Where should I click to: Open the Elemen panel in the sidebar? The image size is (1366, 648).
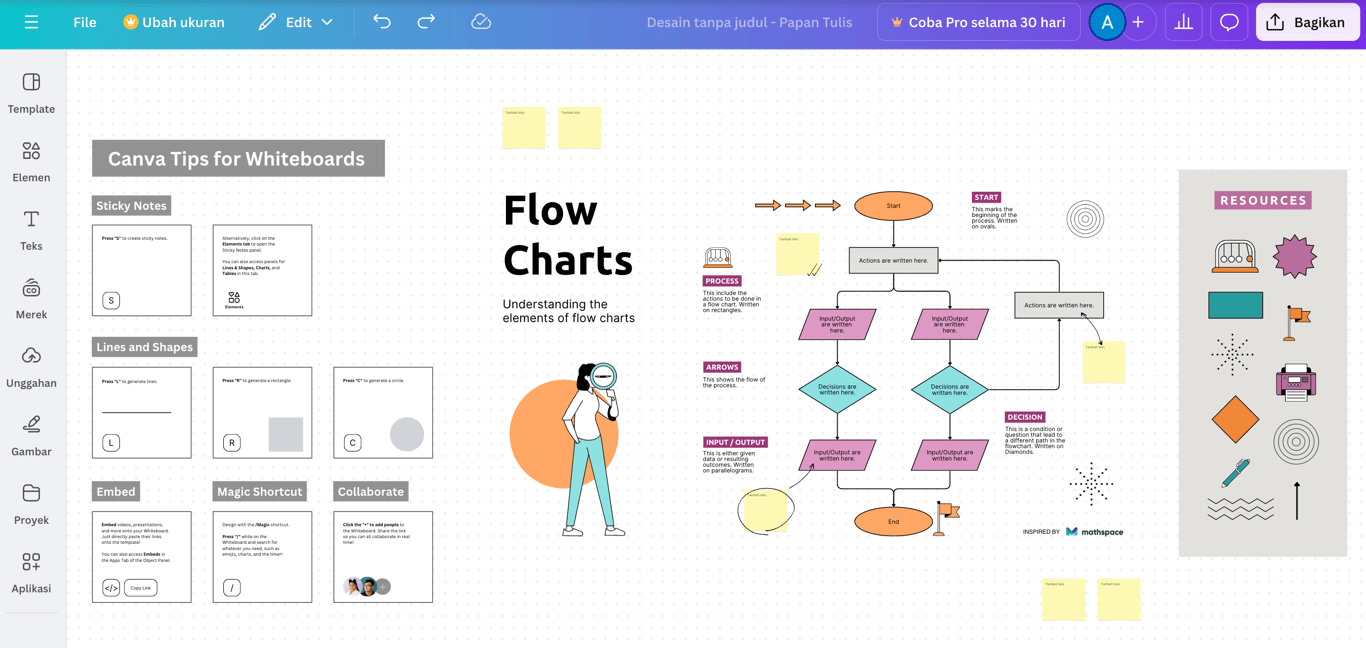(x=31, y=163)
